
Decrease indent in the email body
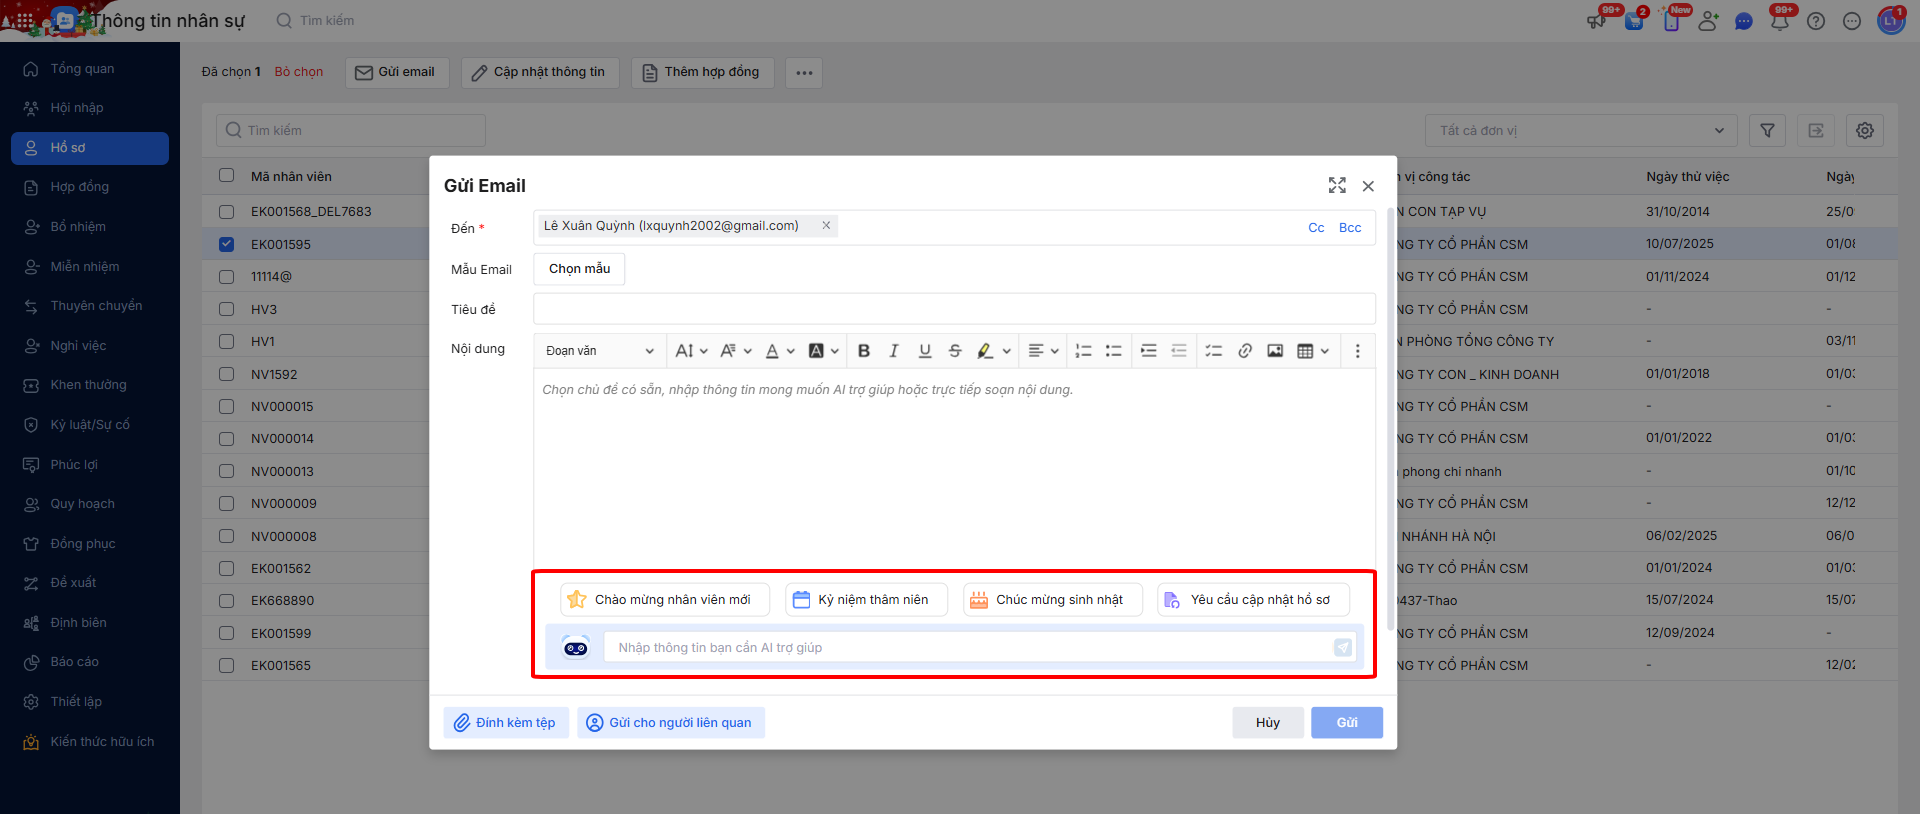(1179, 351)
